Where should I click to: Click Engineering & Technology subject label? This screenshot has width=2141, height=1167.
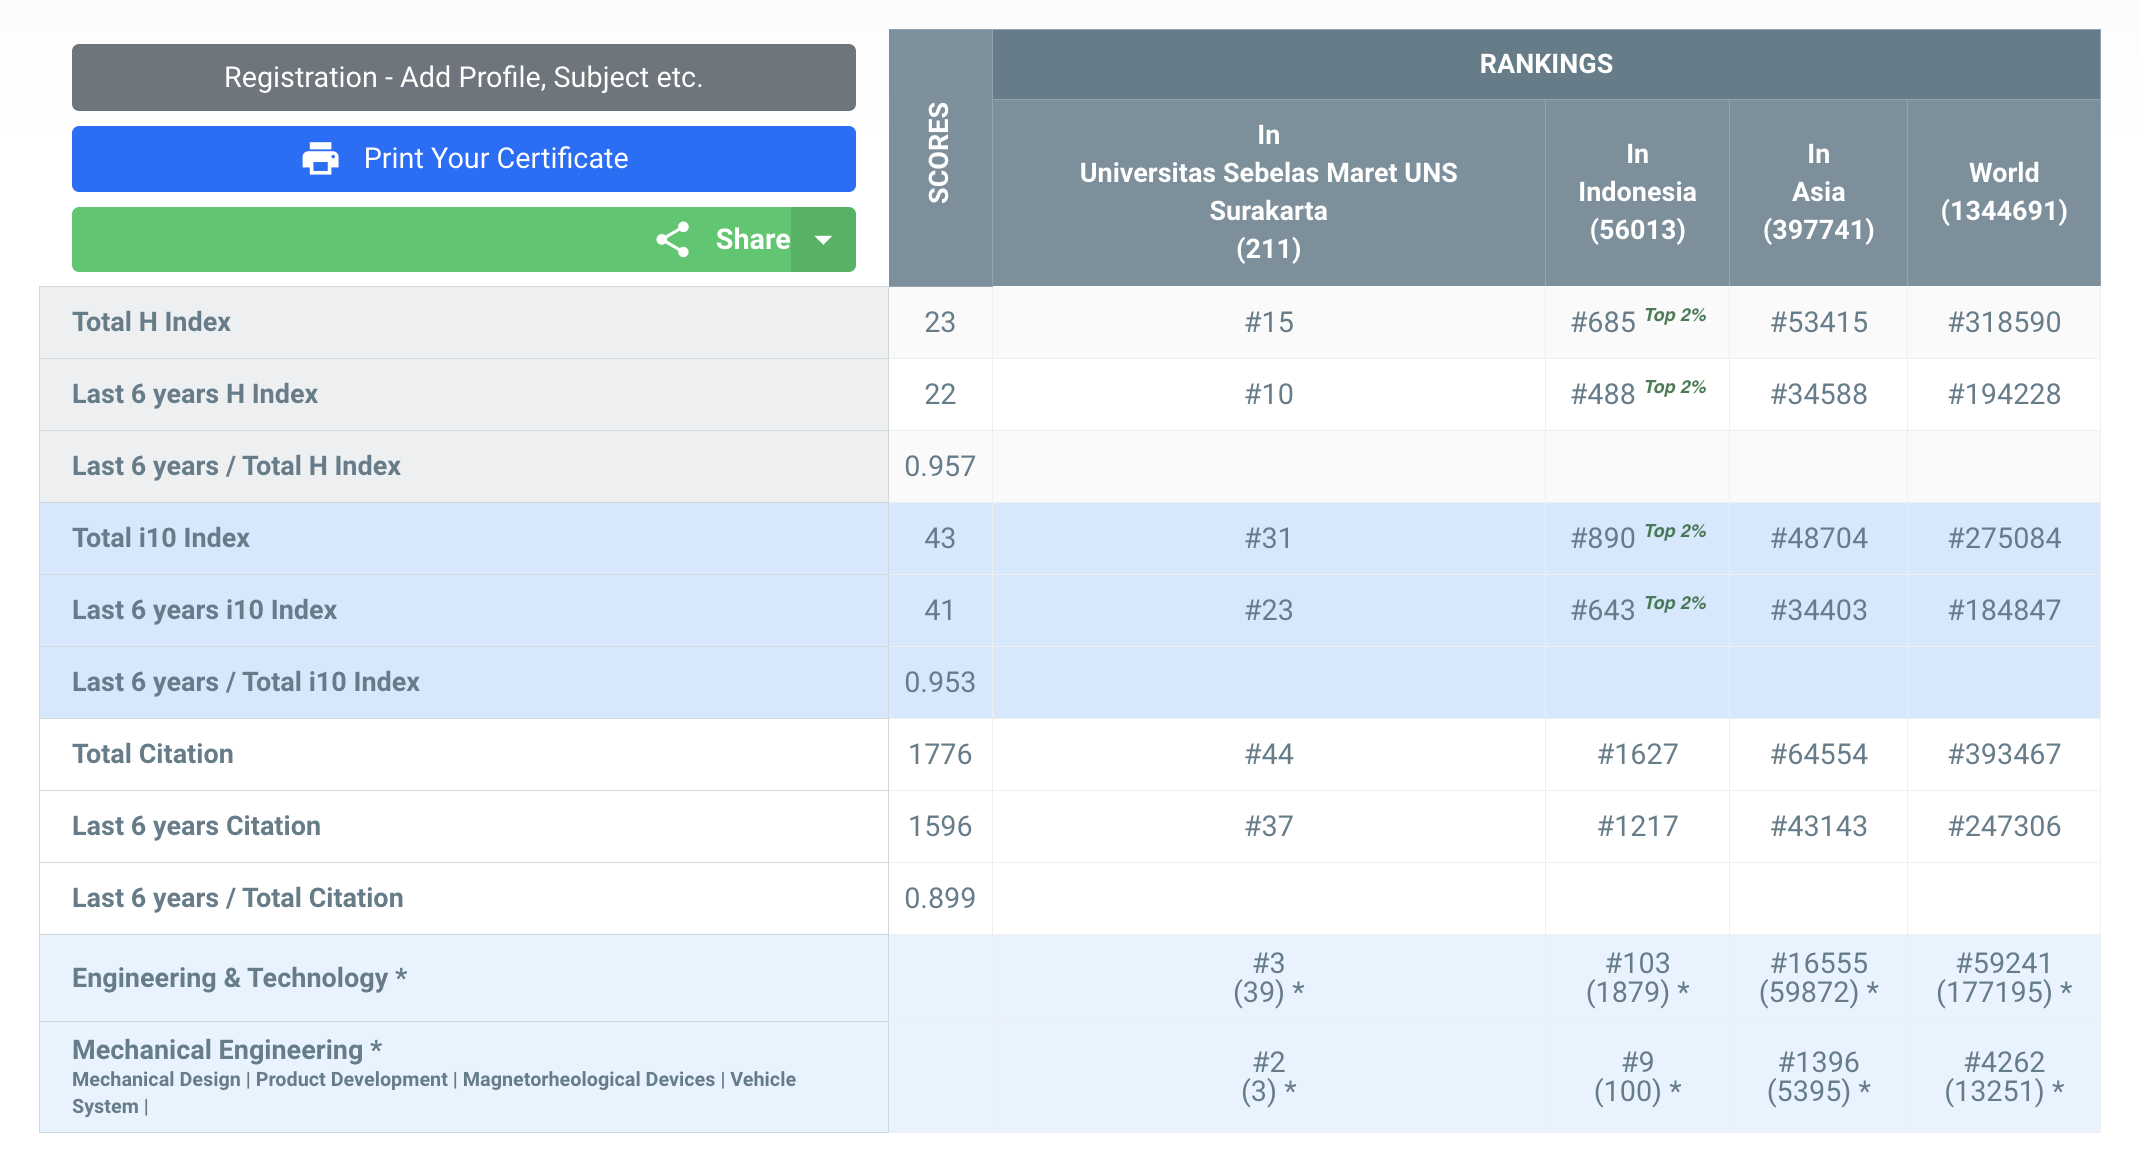click(229, 977)
